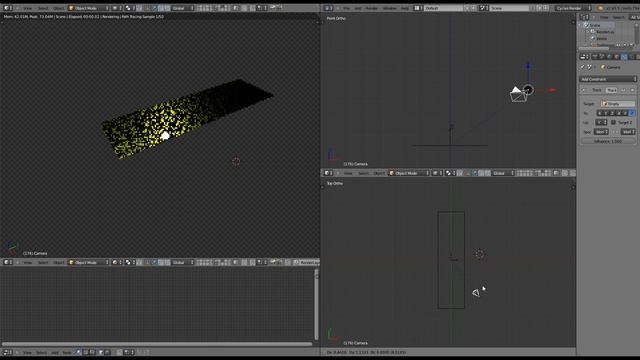Set To axis to -X
The width and height of the screenshot is (640, 360).
pyautogui.click(x=619, y=113)
